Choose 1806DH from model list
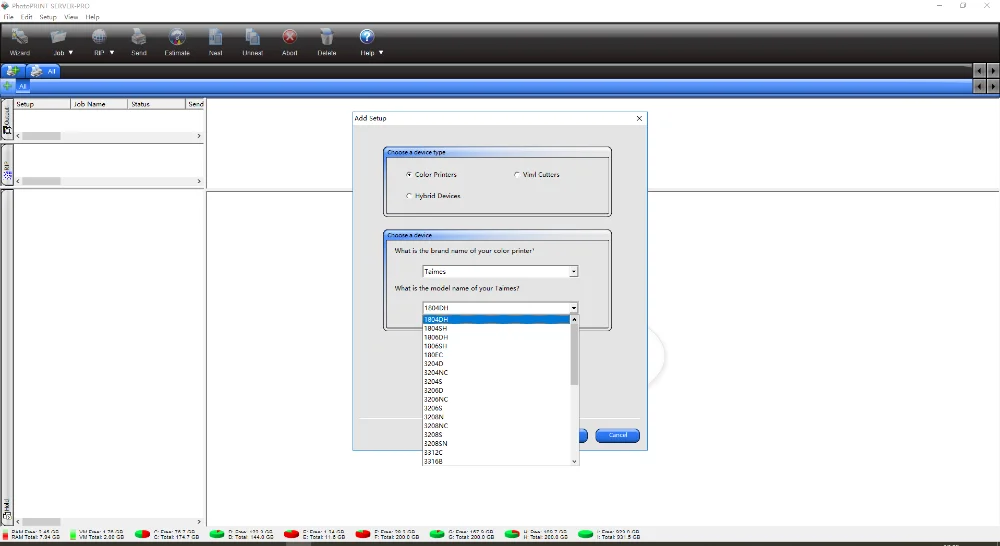 pyautogui.click(x=496, y=337)
